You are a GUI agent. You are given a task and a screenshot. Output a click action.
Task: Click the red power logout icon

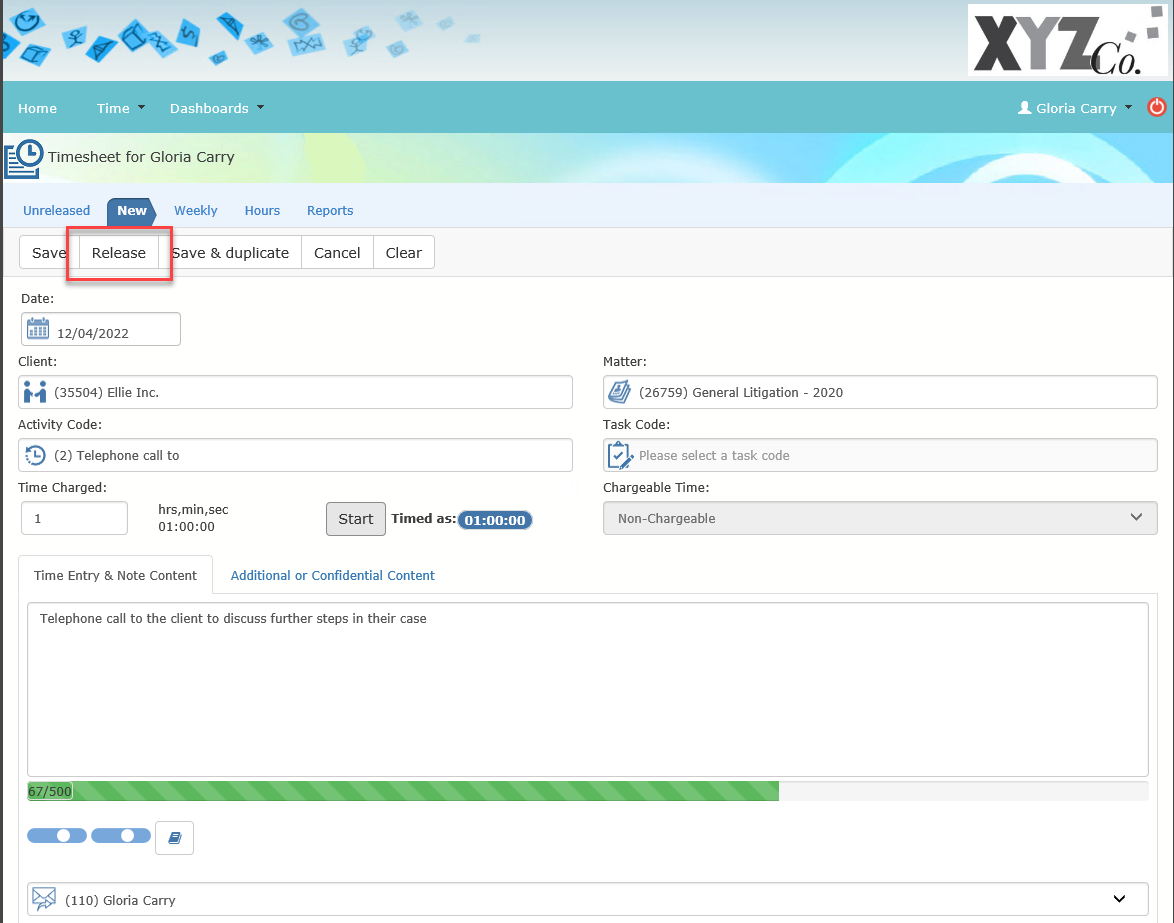(x=1156, y=107)
